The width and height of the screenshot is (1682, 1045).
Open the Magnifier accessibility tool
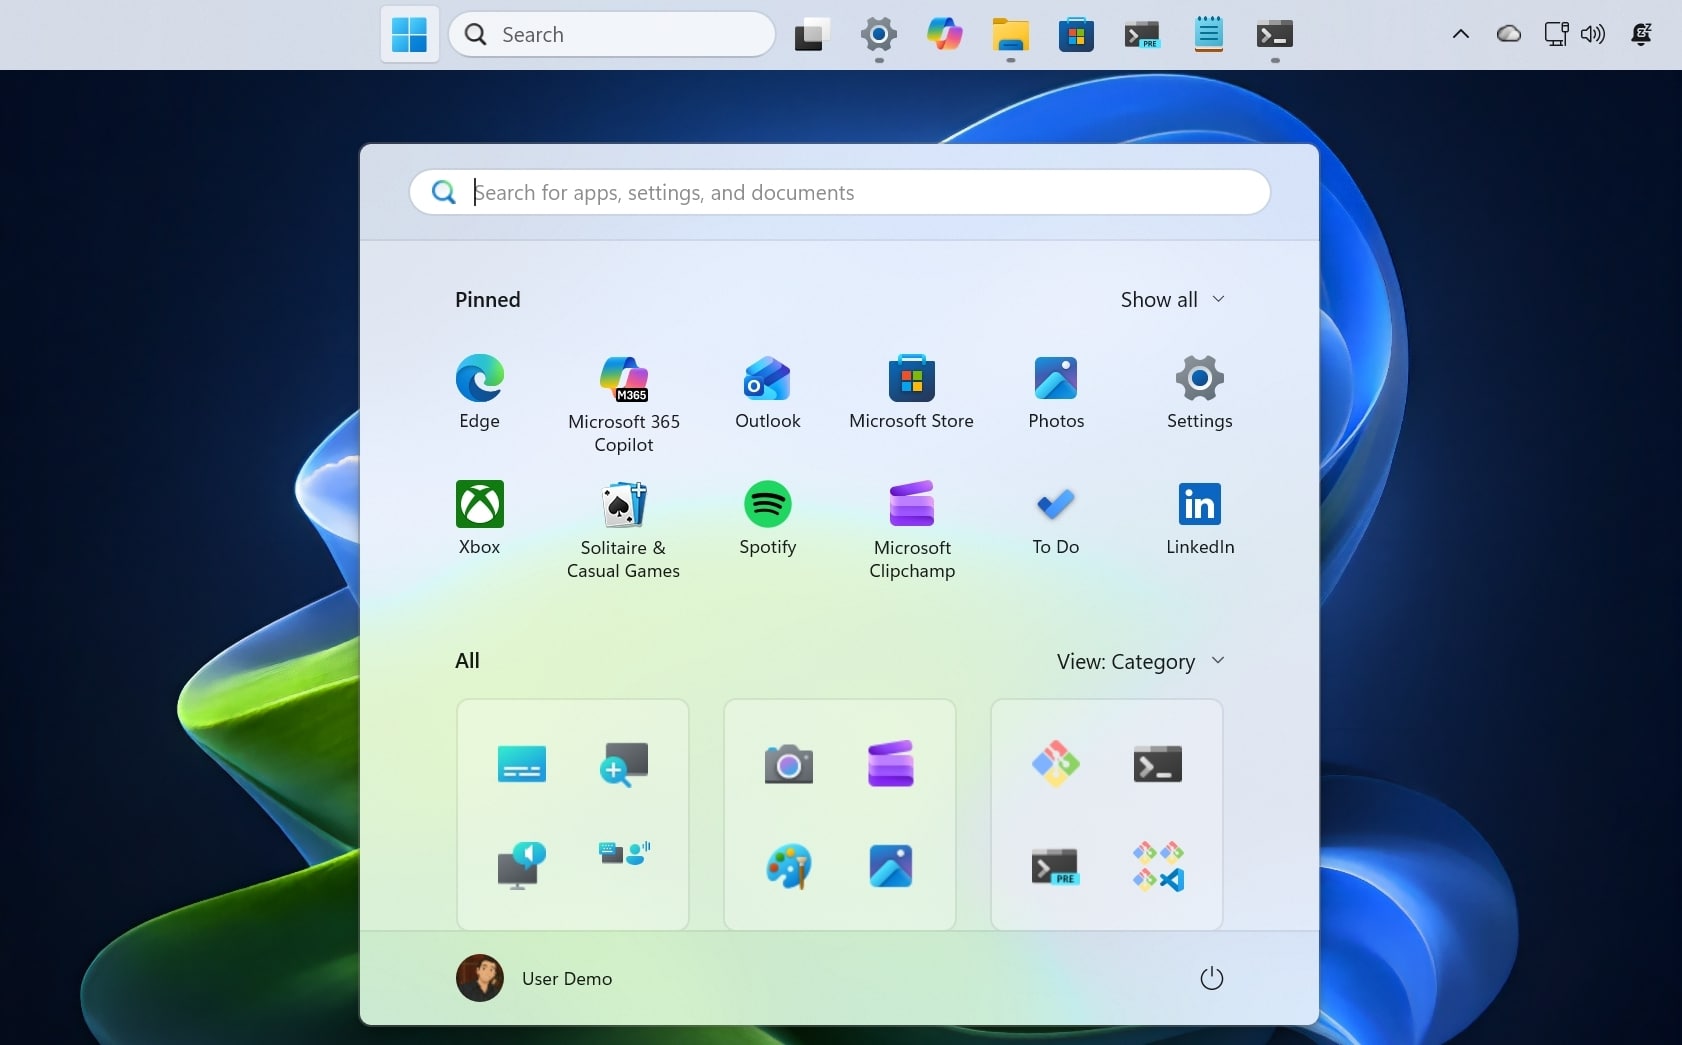coord(623,764)
